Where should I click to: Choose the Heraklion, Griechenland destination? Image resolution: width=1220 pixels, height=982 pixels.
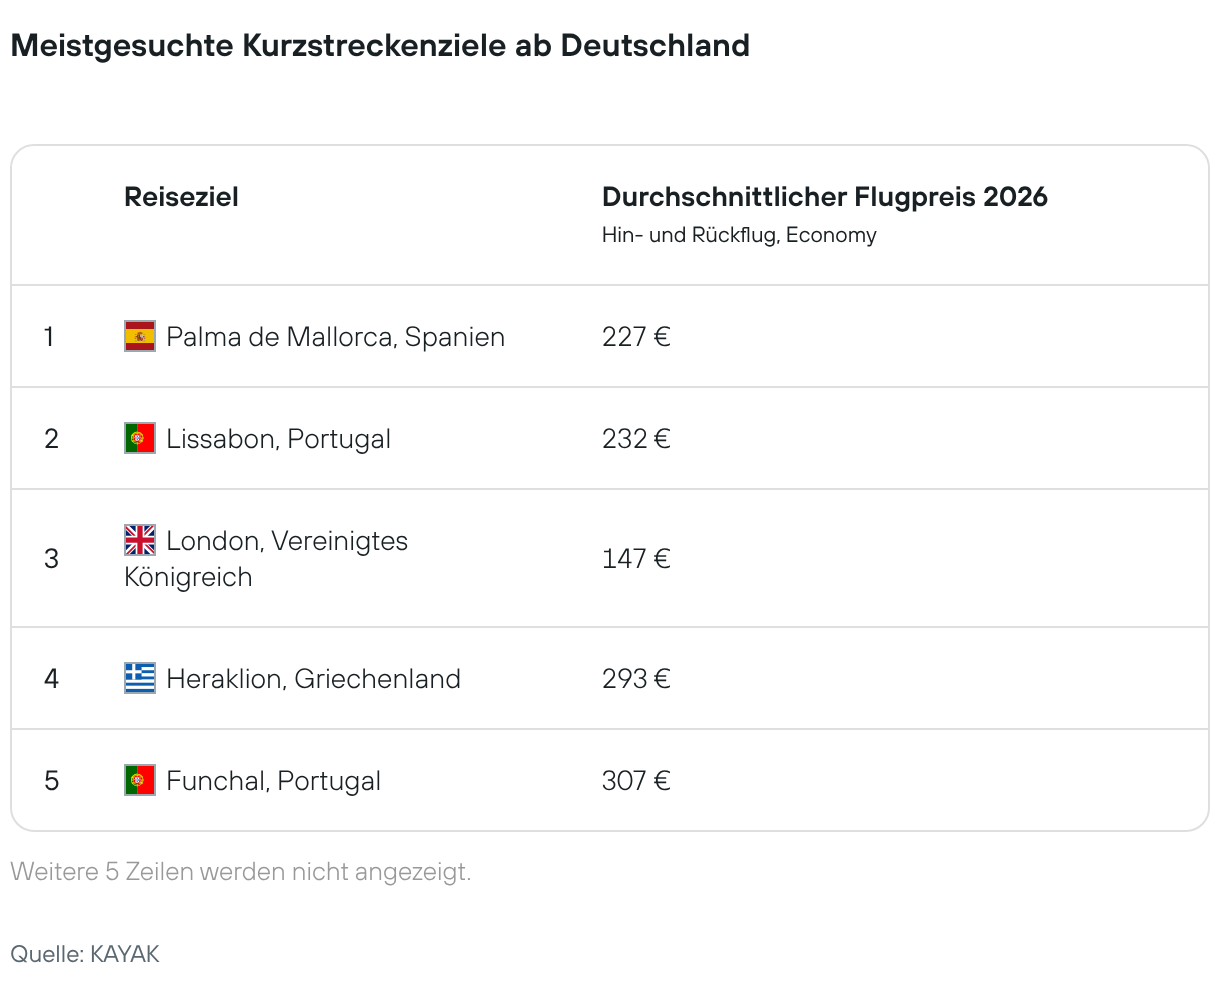coord(313,679)
